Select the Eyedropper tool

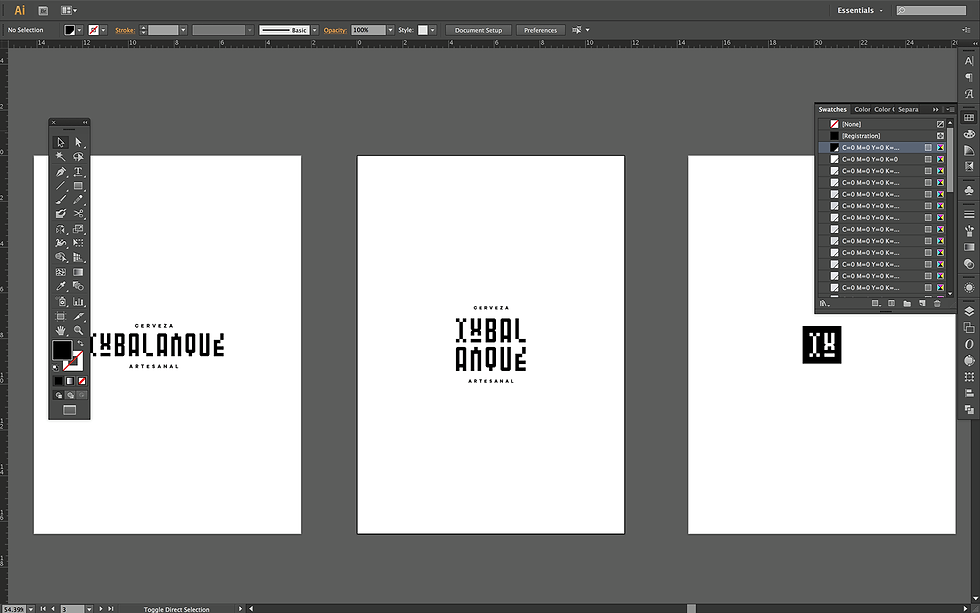tap(61, 286)
